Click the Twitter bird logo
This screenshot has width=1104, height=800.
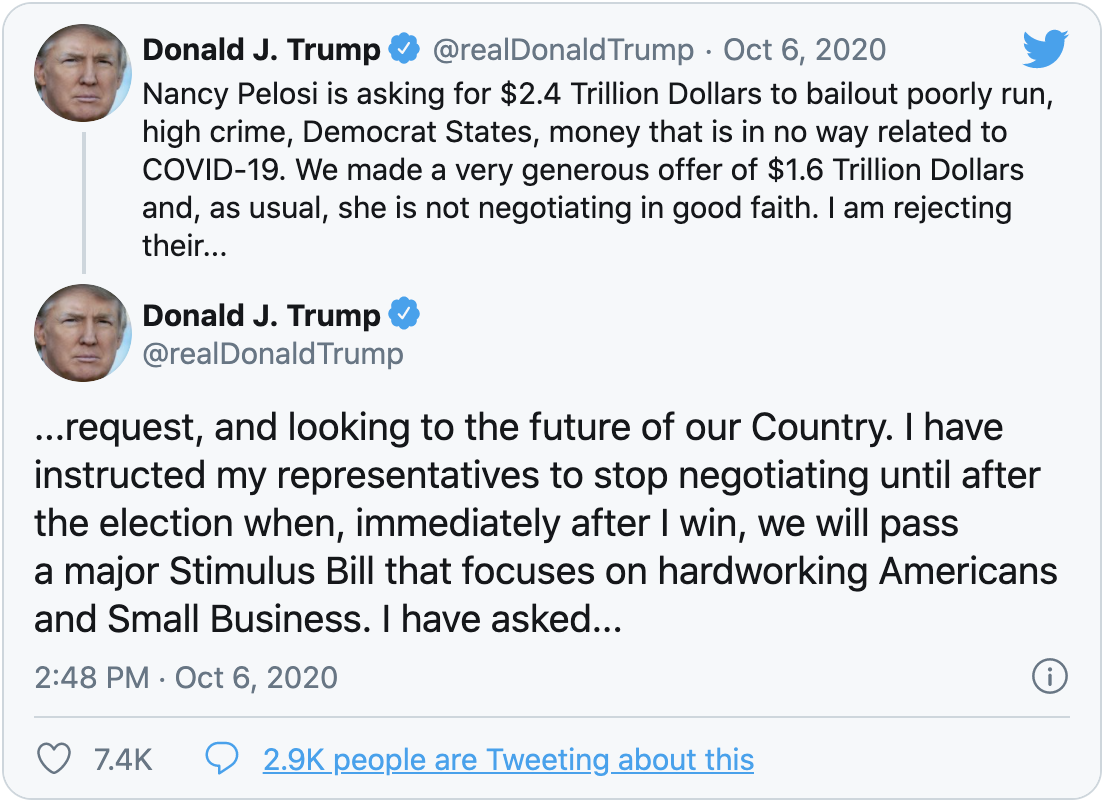coord(1045,49)
